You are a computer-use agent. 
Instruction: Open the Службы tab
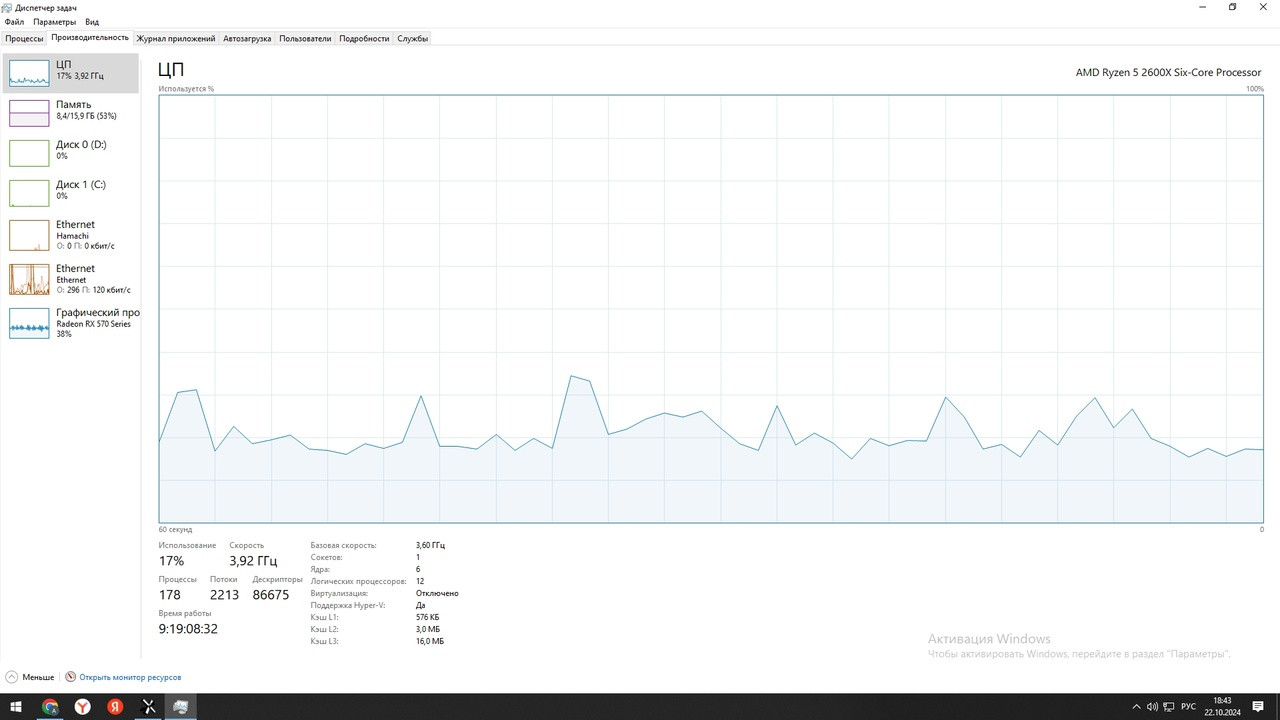point(413,38)
